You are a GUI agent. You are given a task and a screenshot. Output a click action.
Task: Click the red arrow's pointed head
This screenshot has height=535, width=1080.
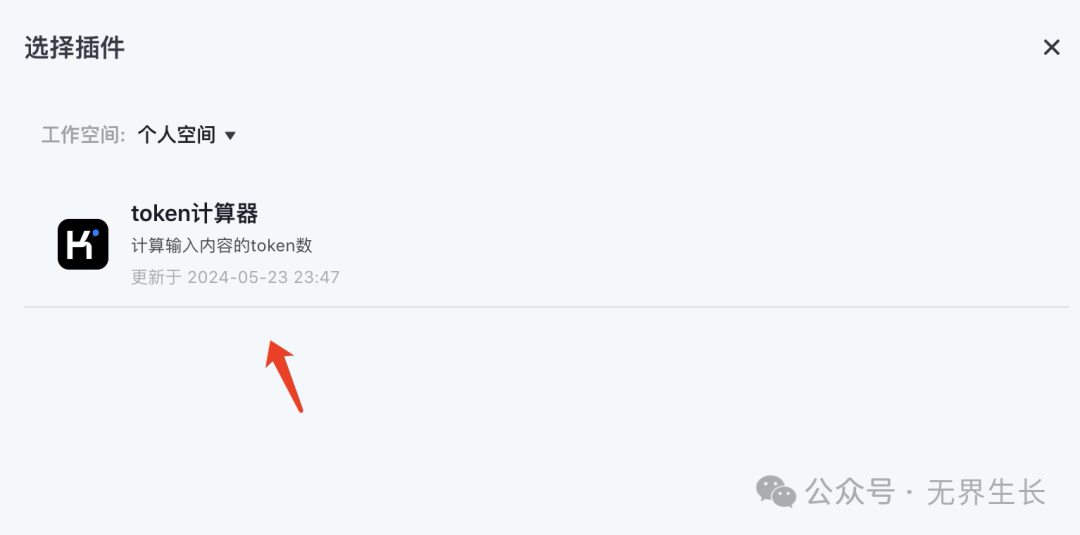[277, 354]
